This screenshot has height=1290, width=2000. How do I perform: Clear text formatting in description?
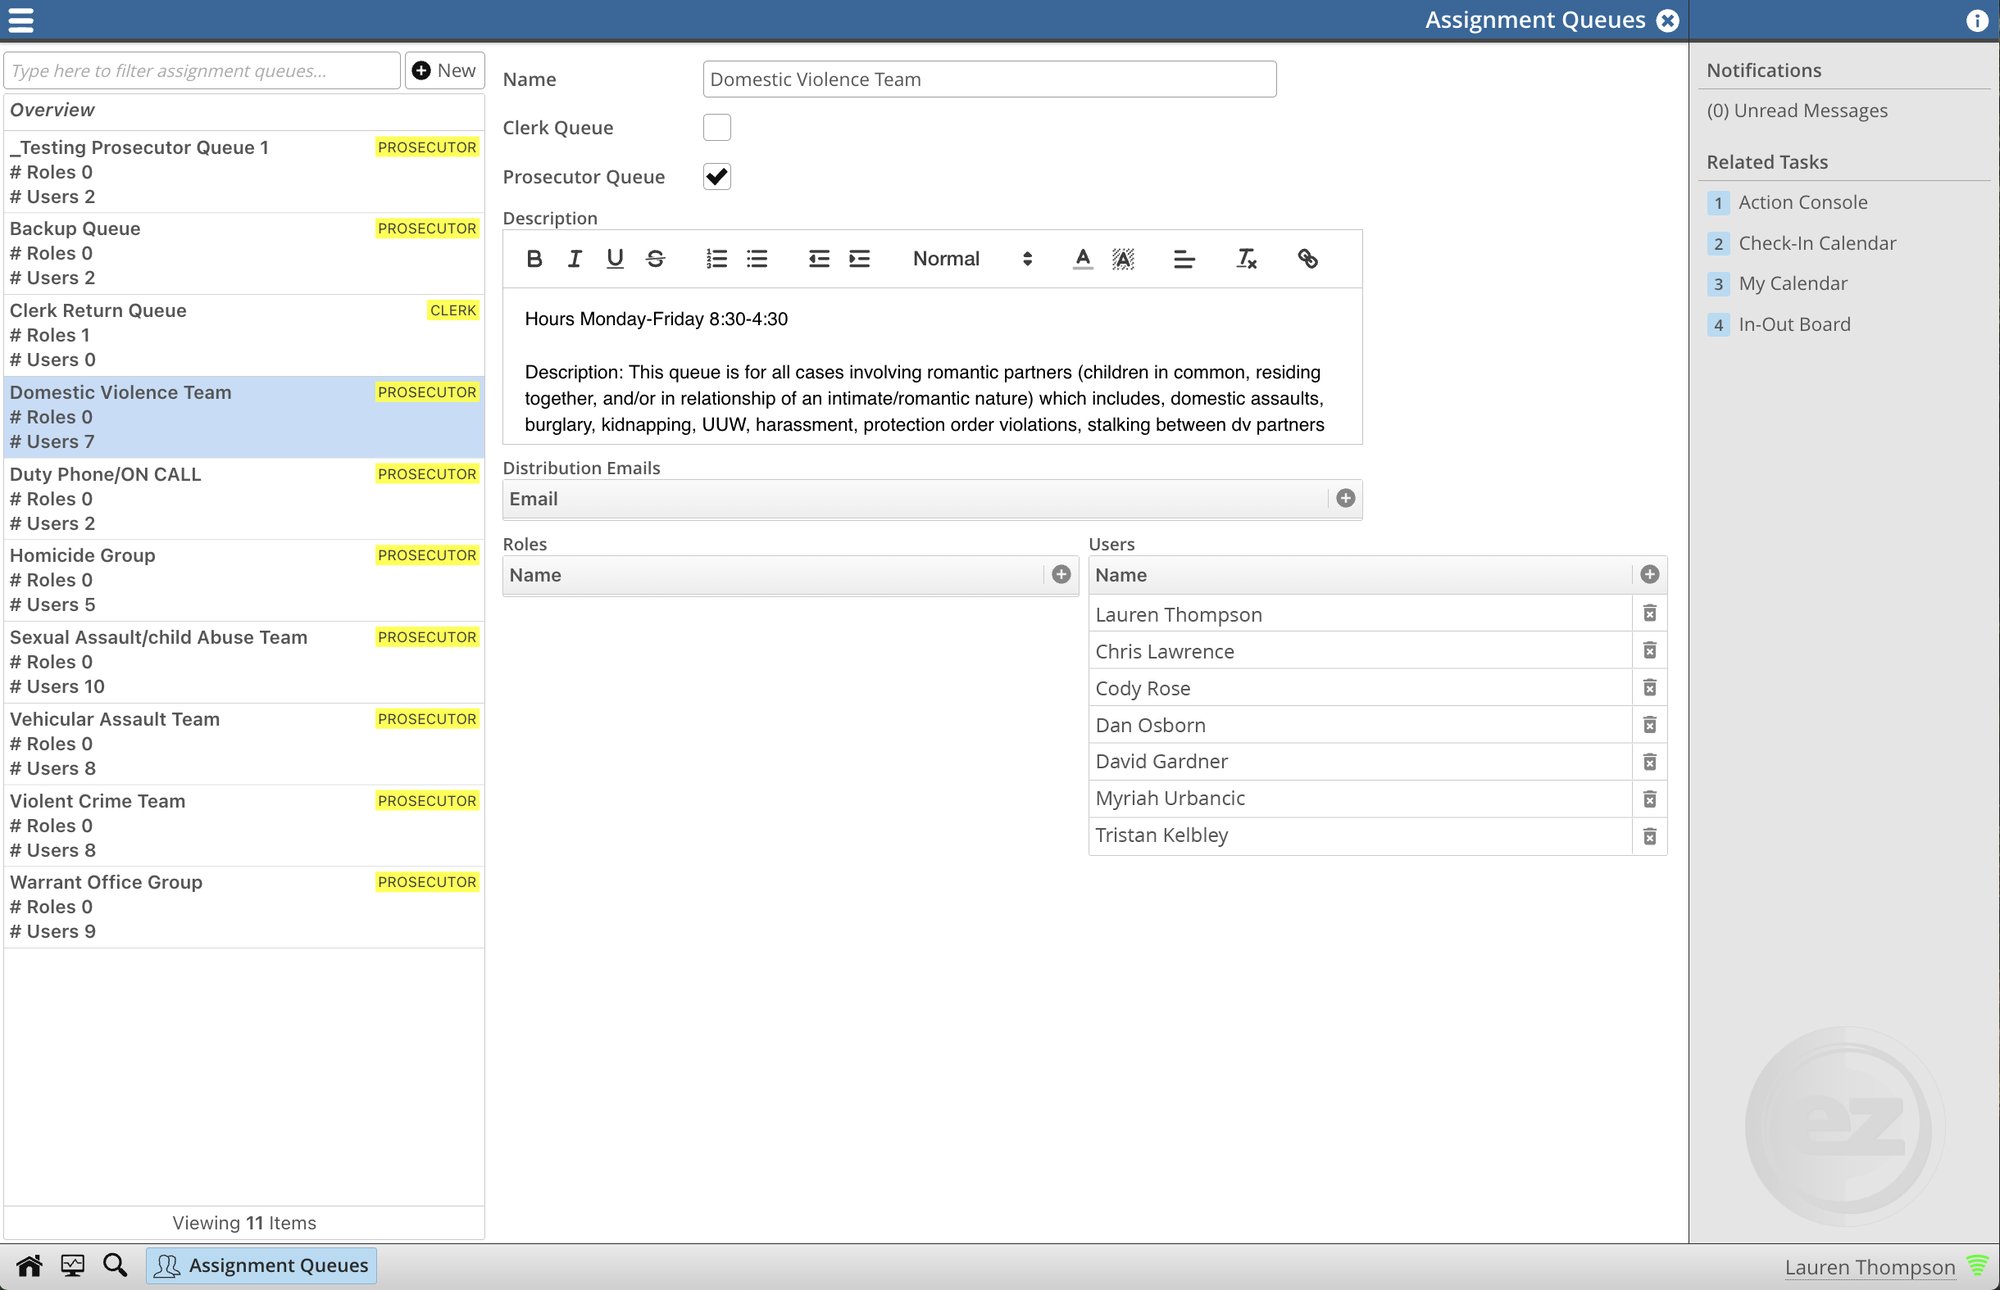pyautogui.click(x=1246, y=259)
